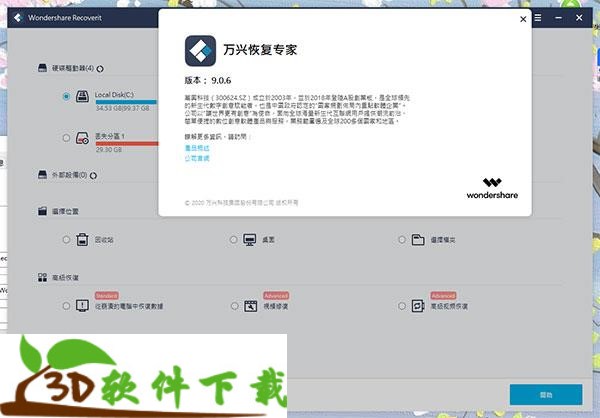
Task: Select the choose folder radio button
Action: click(x=402, y=240)
